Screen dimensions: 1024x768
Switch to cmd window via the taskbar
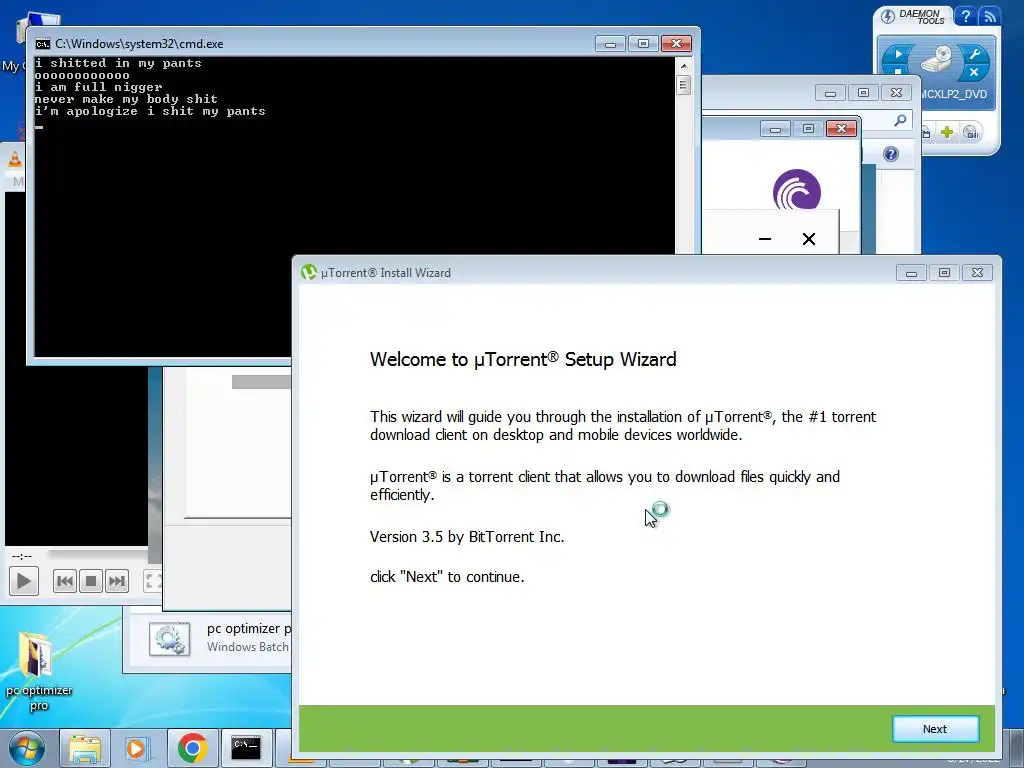click(x=246, y=748)
